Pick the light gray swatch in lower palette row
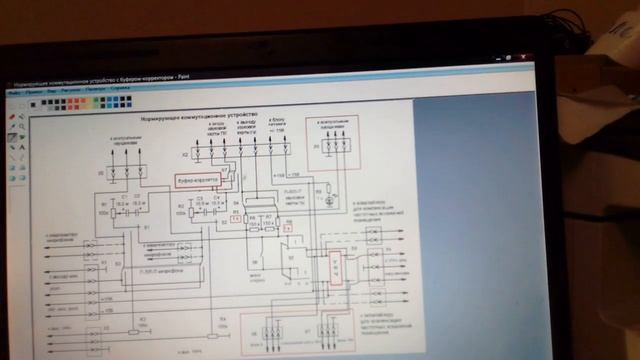Viewport: 640px width, 360px height. click(50, 108)
